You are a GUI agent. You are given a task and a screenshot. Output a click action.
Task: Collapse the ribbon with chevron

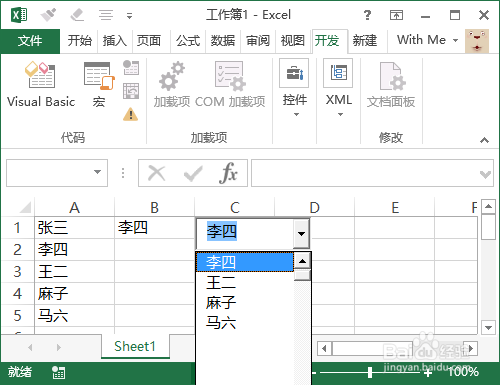[484, 140]
